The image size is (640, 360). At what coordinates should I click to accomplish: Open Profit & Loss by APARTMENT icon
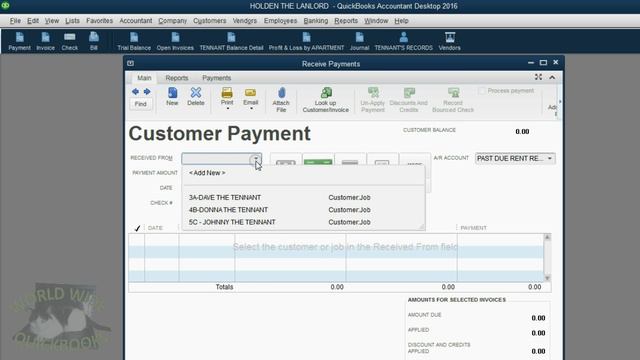tap(306, 42)
